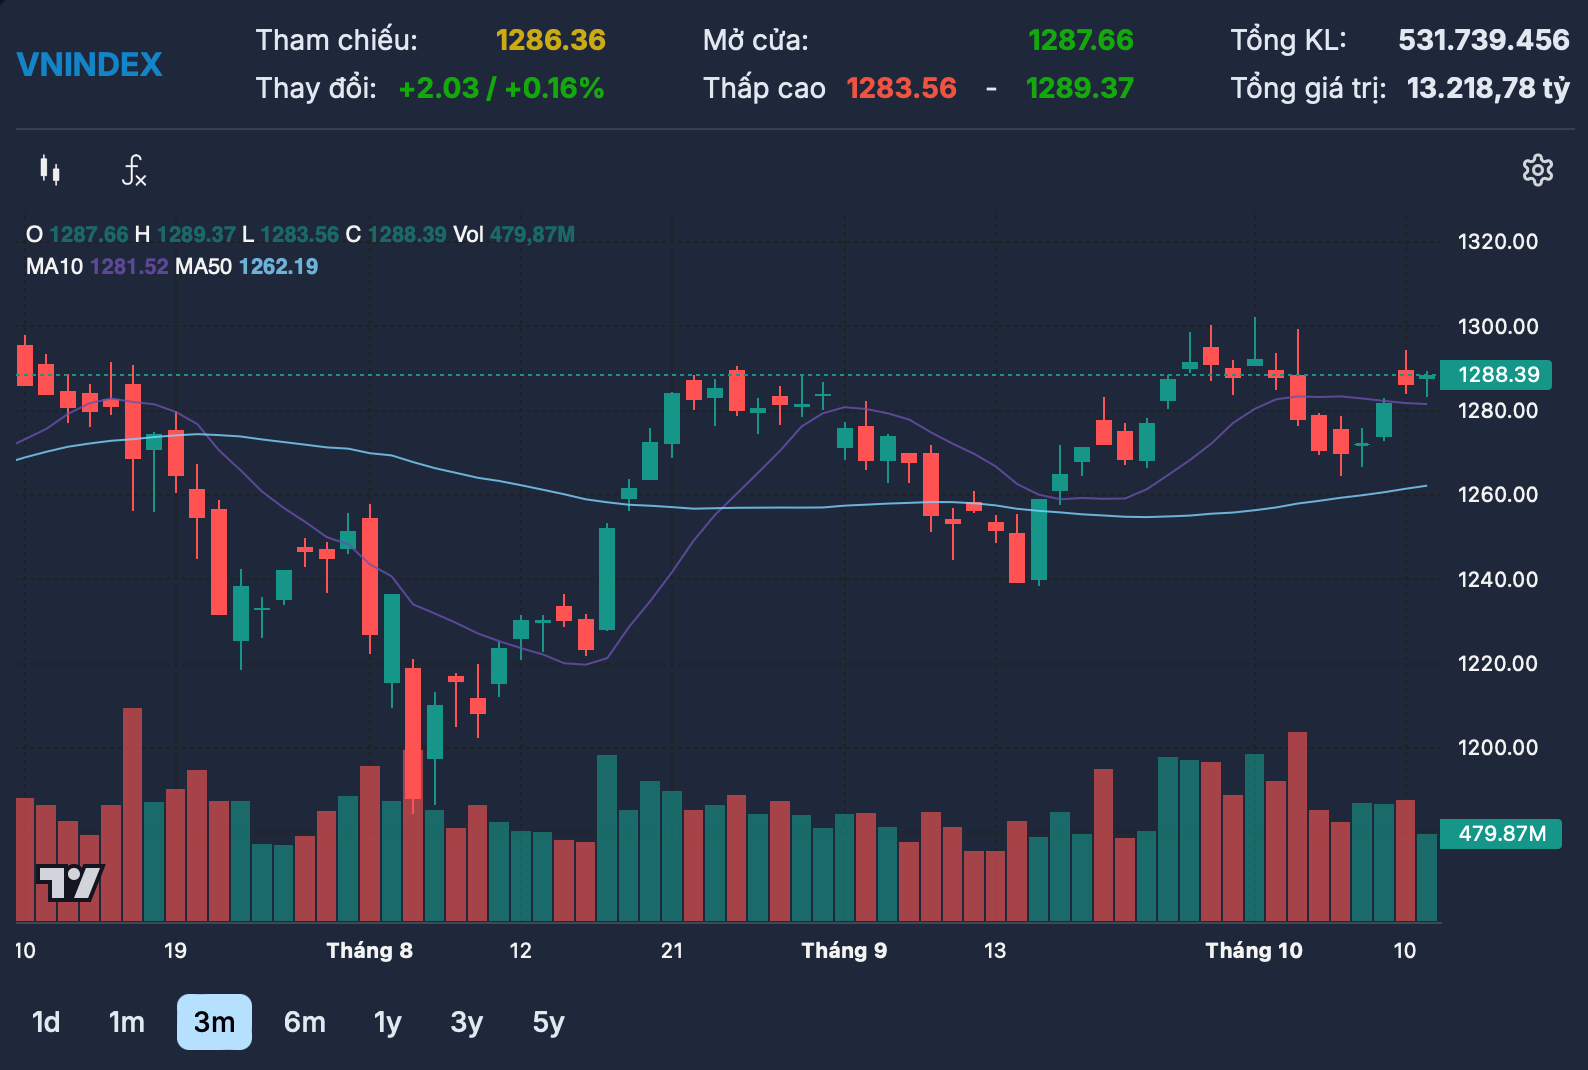
Task: Select the active 3m timeframe
Action: 214,1022
